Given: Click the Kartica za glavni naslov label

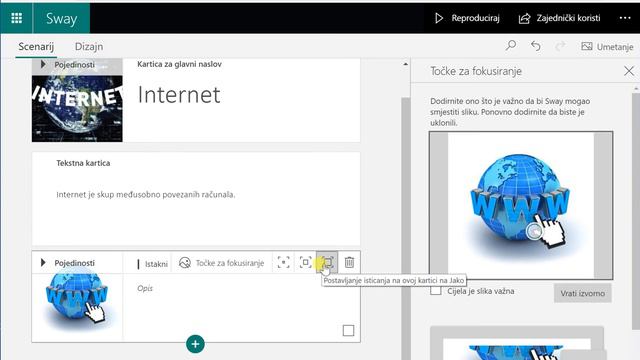Looking at the screenshot, I should pyautogui.click(x=179, y=64).
